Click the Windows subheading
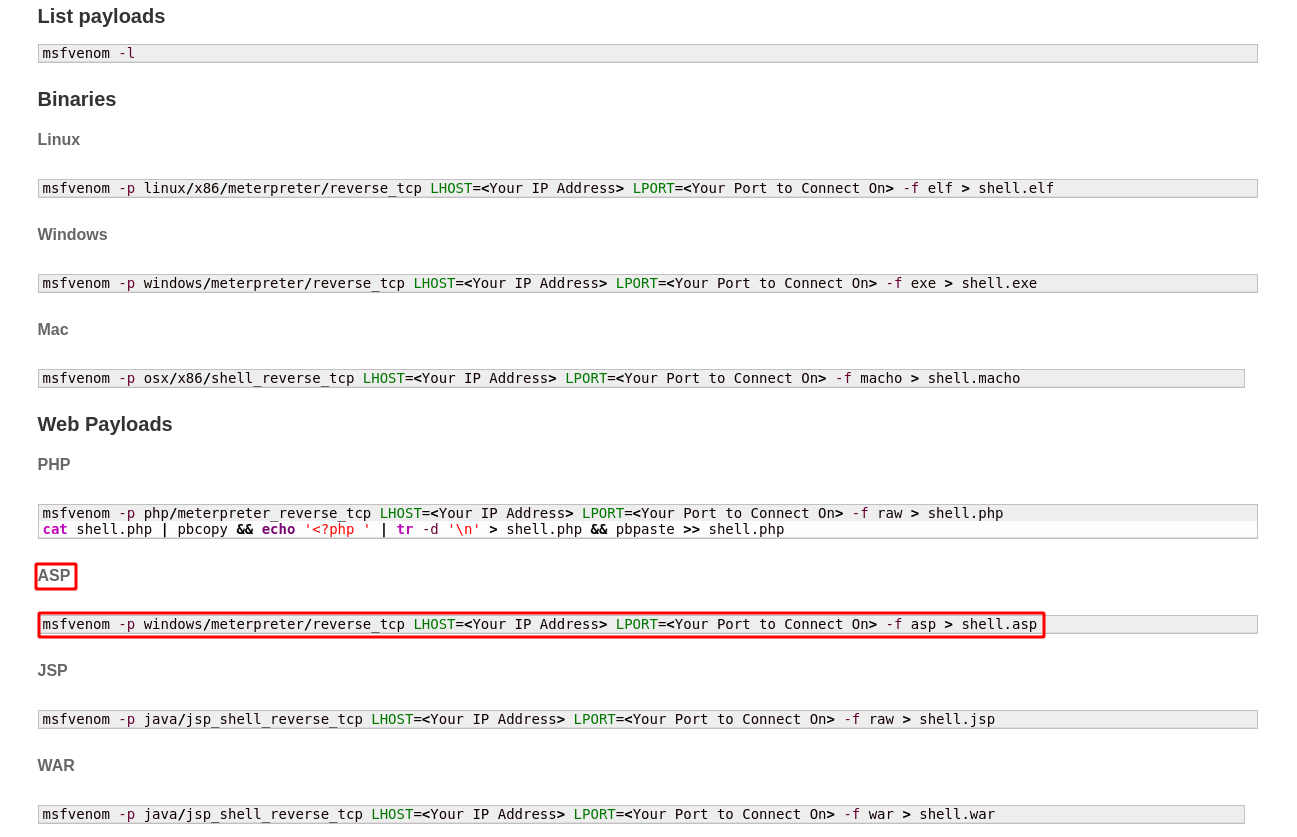 [x=72, y=235]
